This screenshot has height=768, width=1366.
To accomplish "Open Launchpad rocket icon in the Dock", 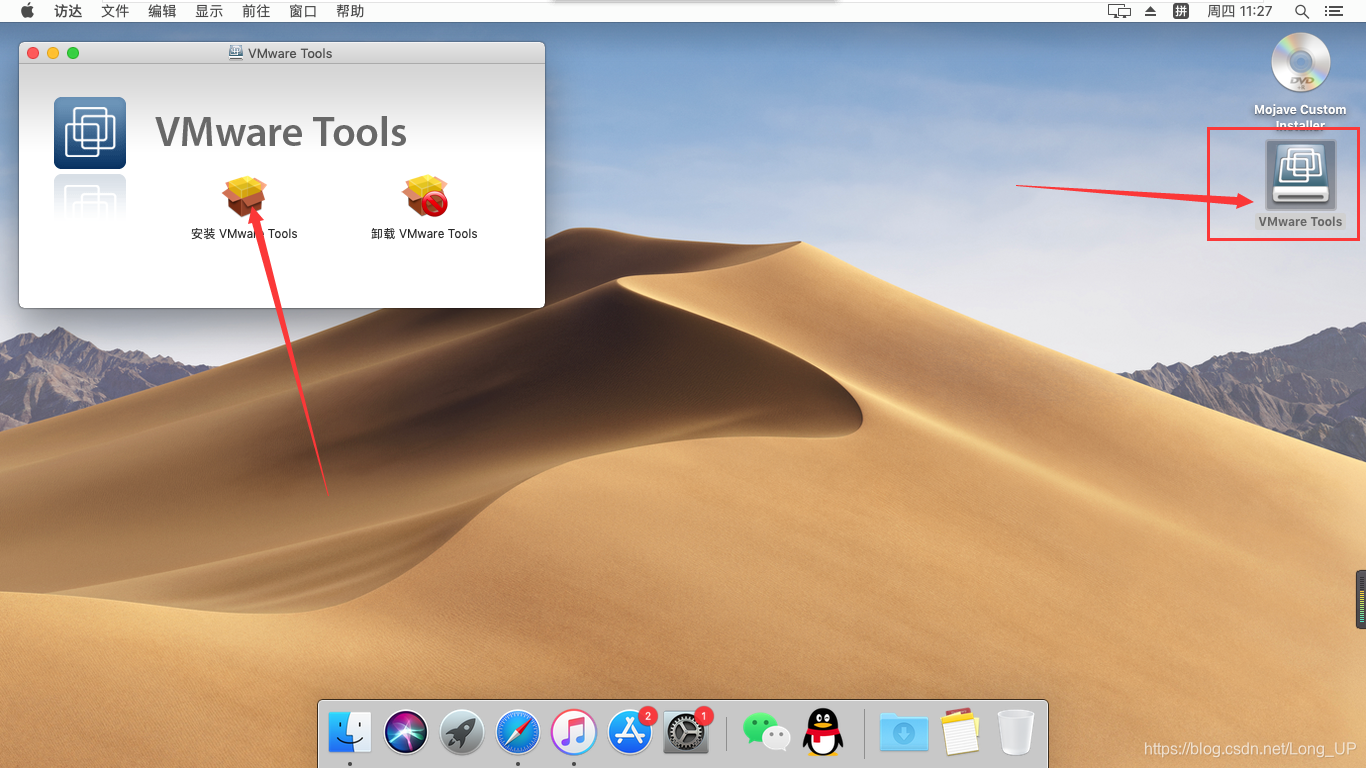I will [x=462, y=732].
